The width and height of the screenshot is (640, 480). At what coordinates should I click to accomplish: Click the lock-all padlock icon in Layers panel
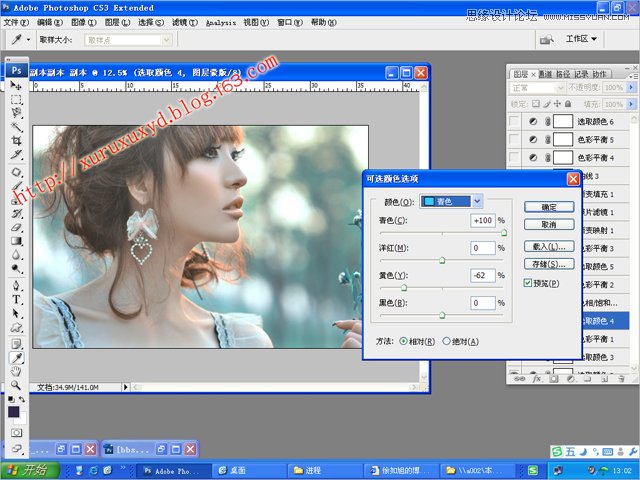click(x=568, y=104)
